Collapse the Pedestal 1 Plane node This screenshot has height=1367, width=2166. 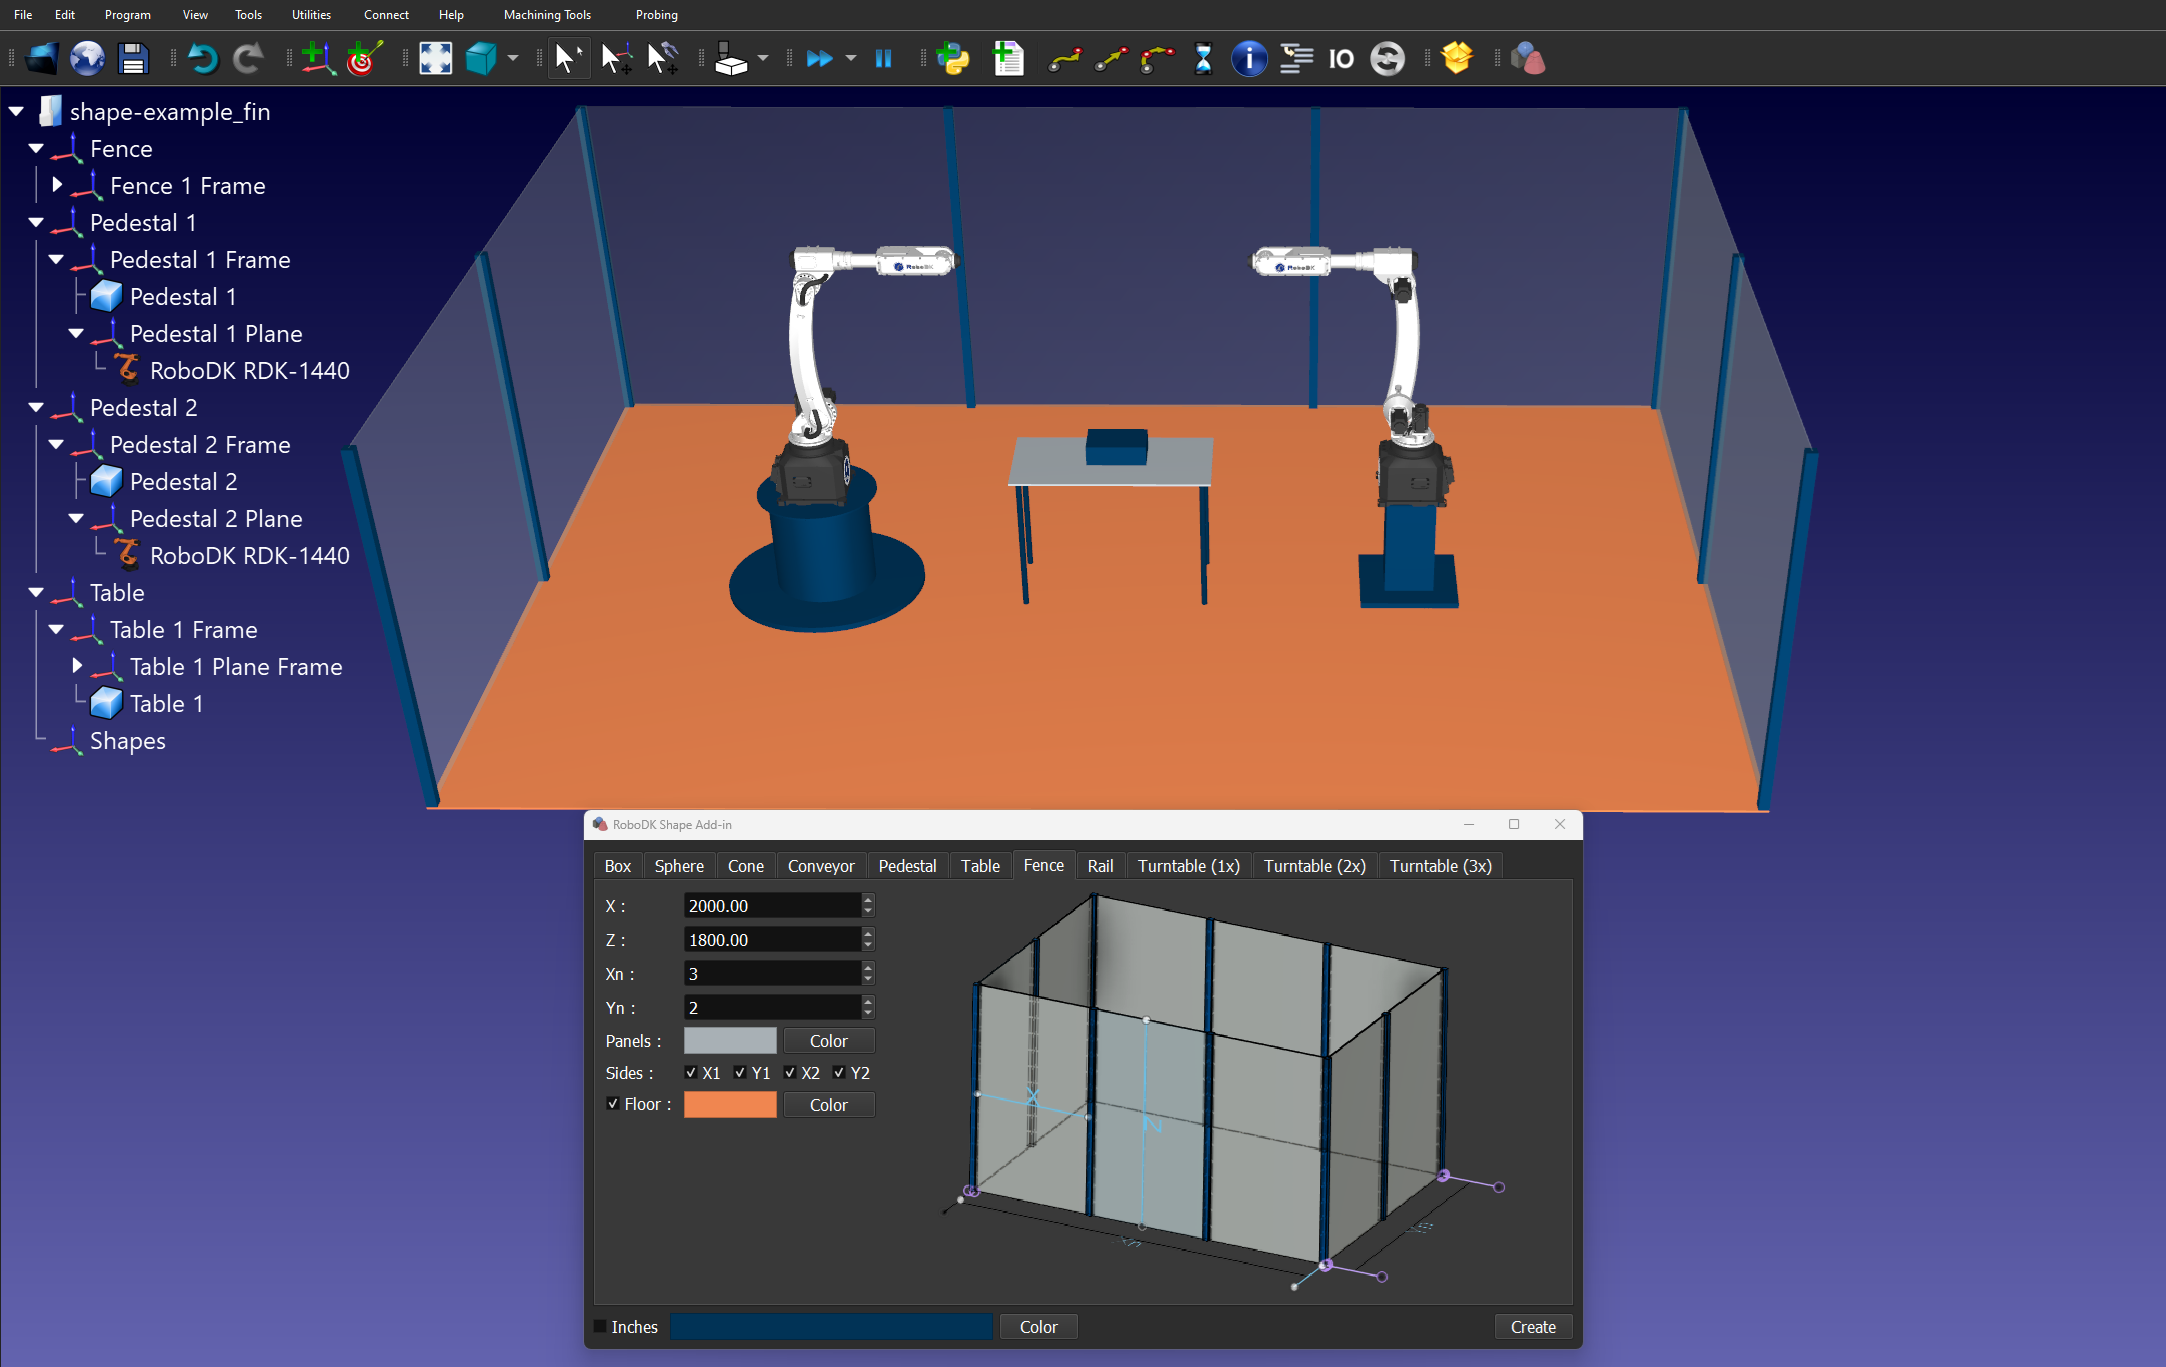click(x=76, y=334)
